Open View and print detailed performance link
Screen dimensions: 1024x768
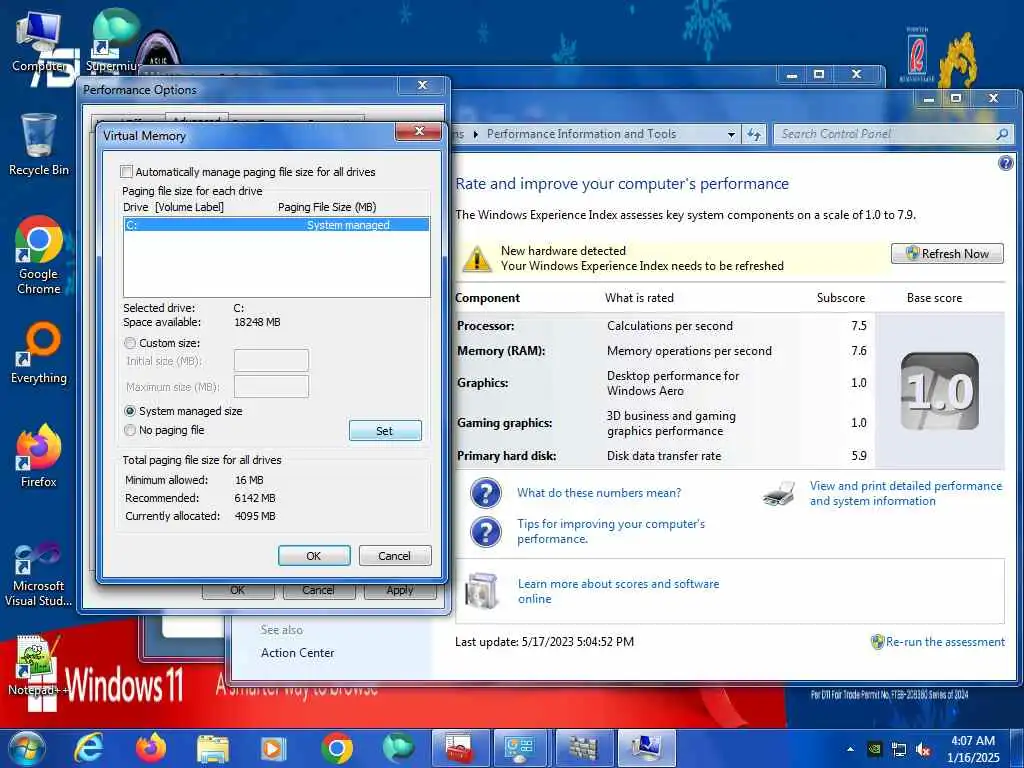906,493
